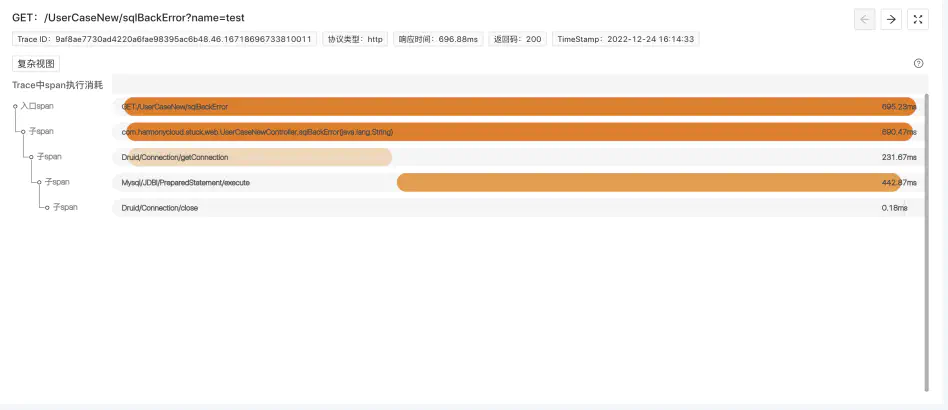Click the Trace ID tag
Viewport: 948px width, 410px height.
click(x=165, y=39)
